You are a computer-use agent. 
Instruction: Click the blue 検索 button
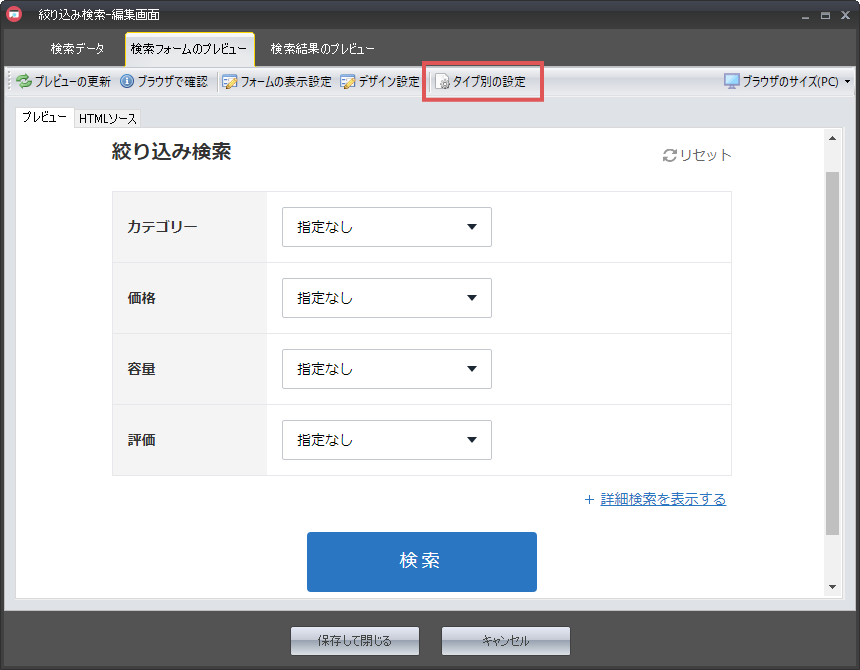(x=421, y=561)
